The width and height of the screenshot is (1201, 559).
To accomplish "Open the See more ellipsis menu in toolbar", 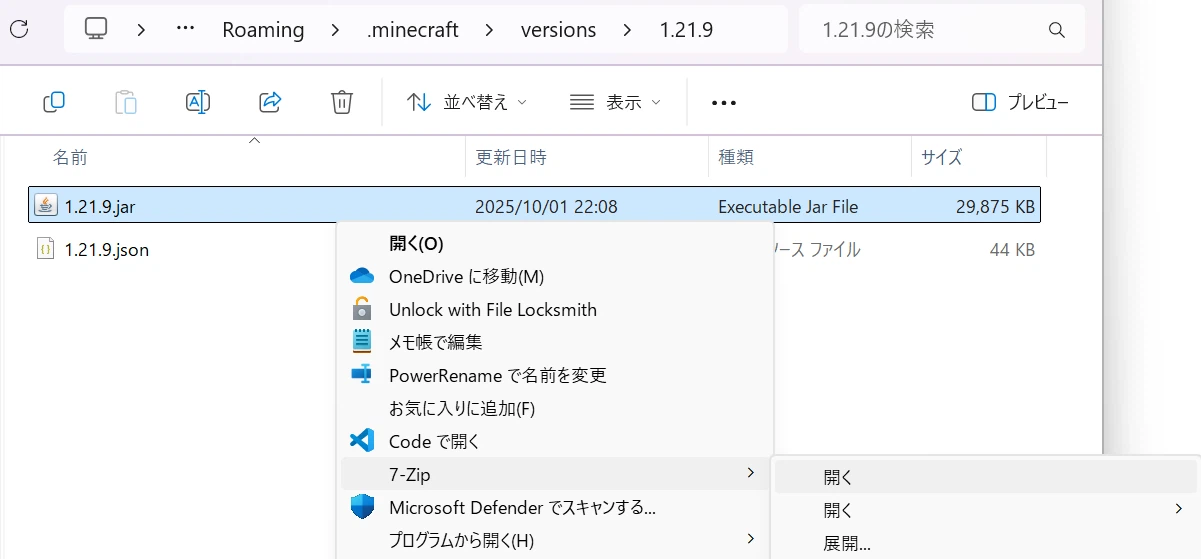I will pos(724,102).
